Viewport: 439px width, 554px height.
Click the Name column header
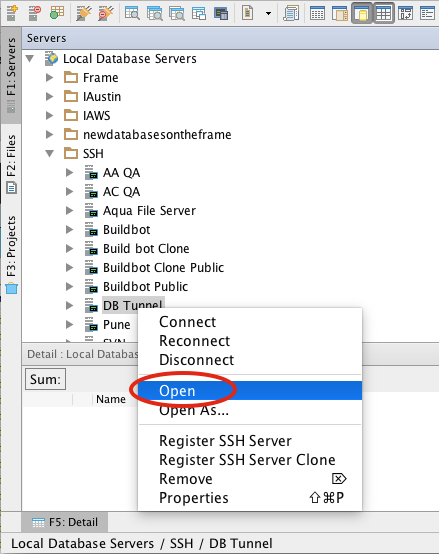pos(111,399)
